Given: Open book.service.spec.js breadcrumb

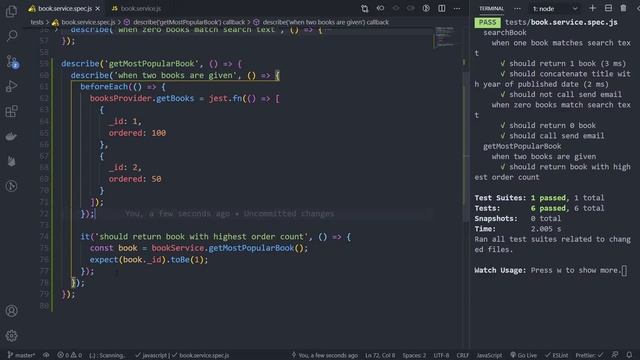Looking at the screenshot, I should coord(84,22).
